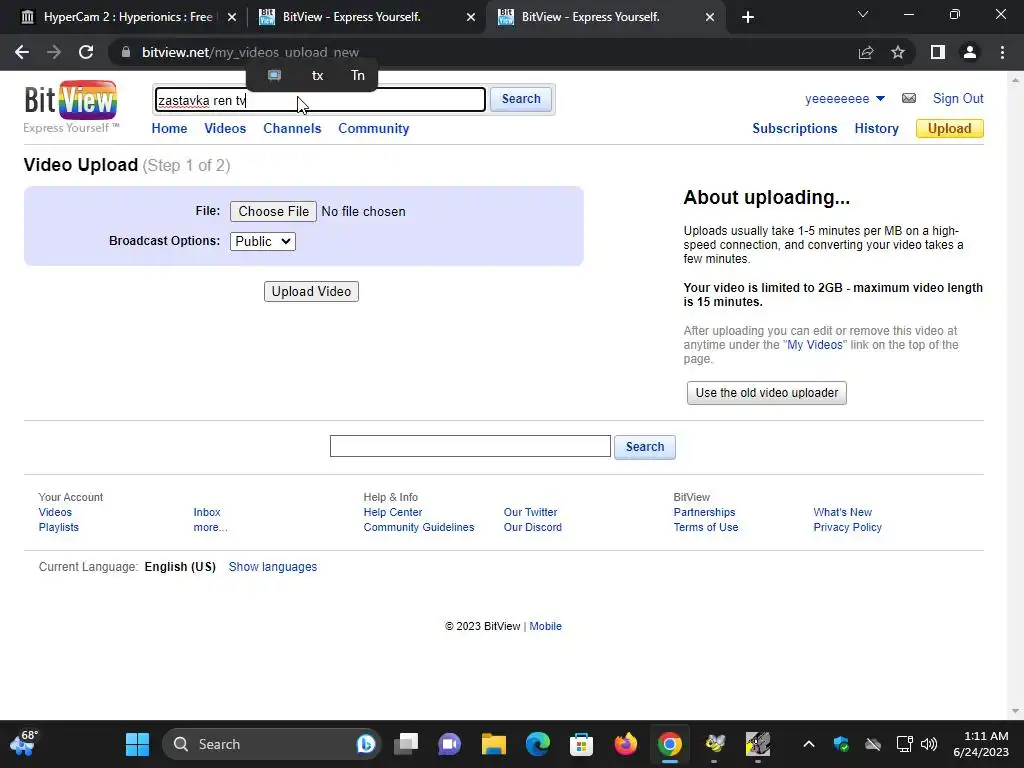Click Show languages
The image size is (1024, 768).
click(x=272, y=567)
